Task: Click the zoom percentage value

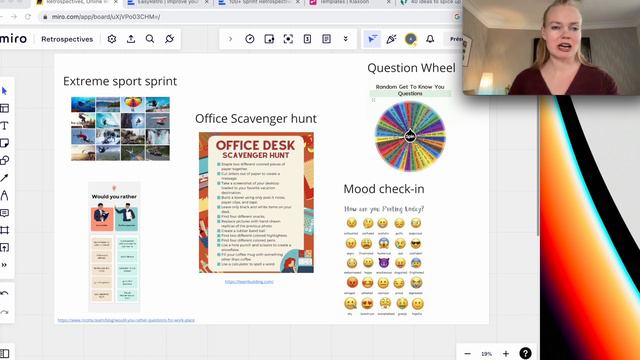Action: click(486, 354)
